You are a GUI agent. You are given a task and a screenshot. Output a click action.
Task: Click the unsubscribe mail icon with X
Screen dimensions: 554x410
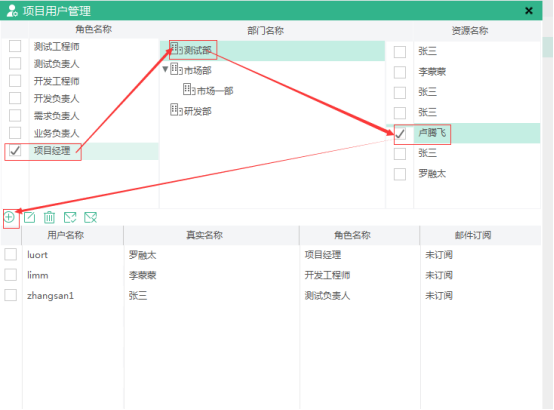point(90,217)
